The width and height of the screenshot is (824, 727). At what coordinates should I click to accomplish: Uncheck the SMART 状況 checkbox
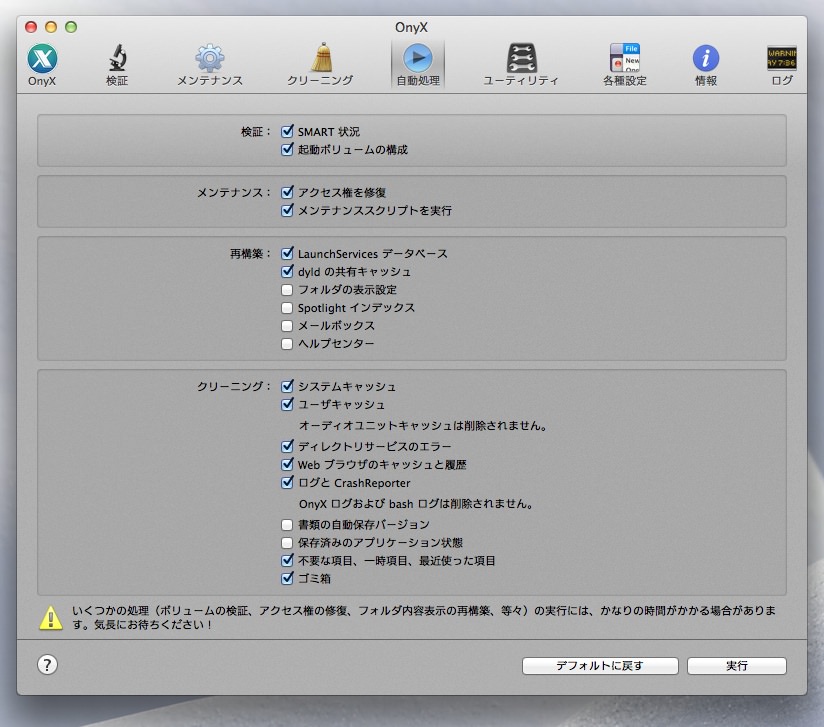point(287,131)
